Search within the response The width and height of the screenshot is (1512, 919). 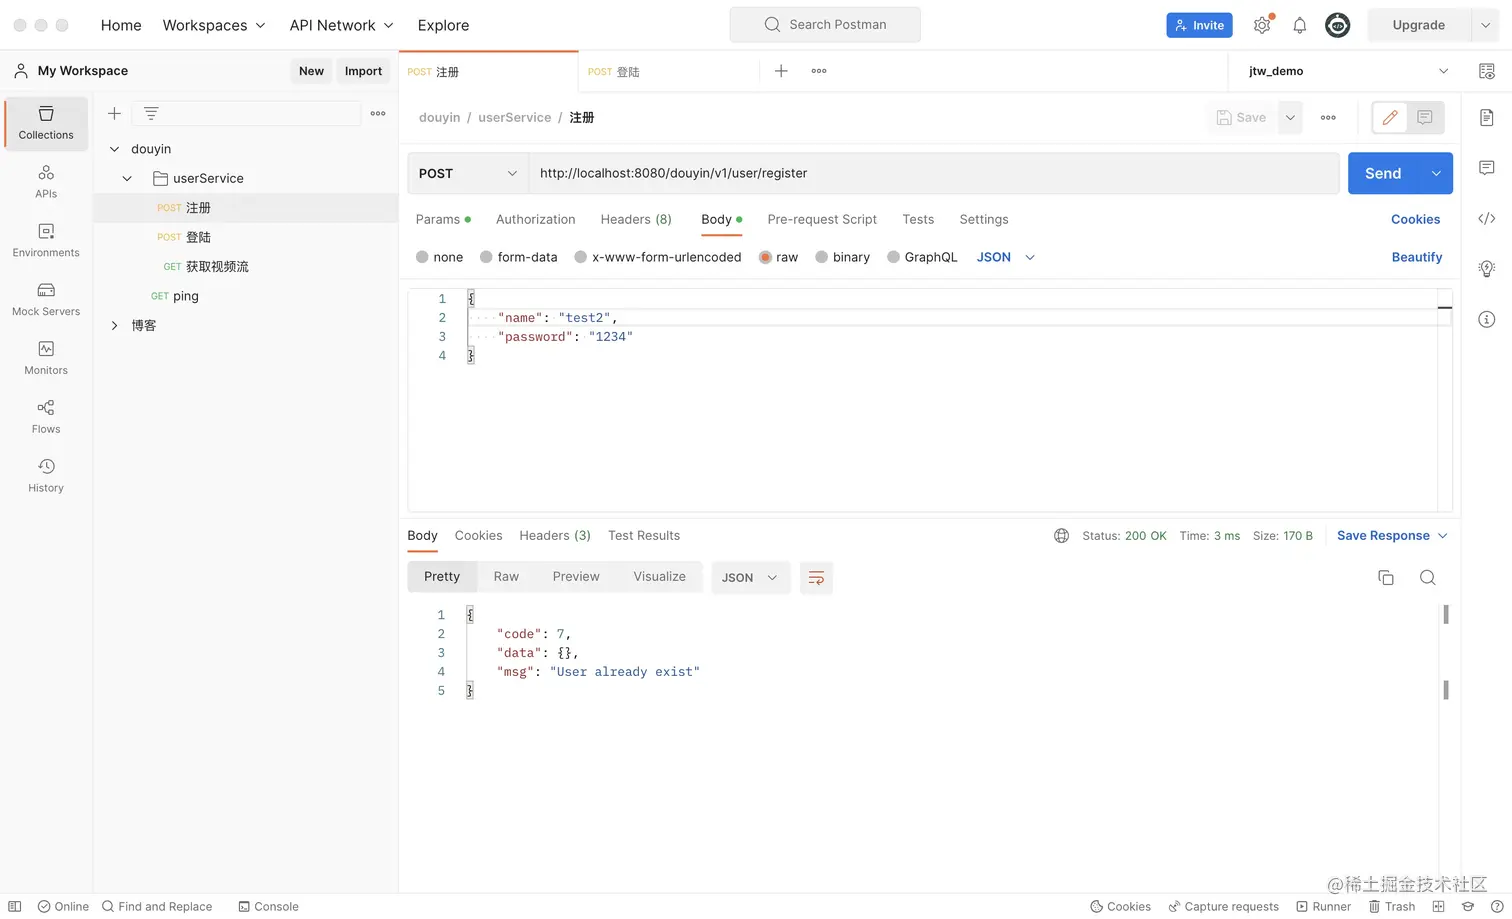(1427, 577)
